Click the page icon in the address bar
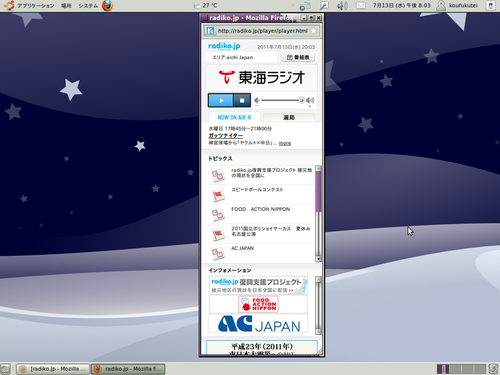Screen dimensions: 500x375 pyautogui.click(x=210, y=31)
